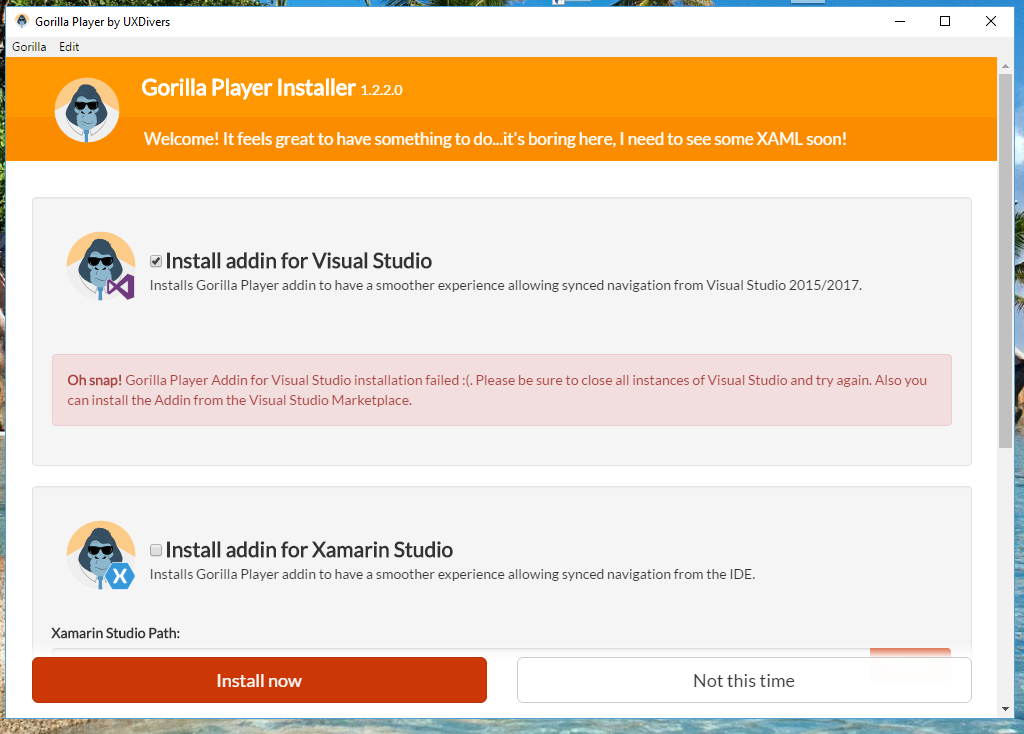This screenshot has width=1024, height=734.
Task: Minimize the Gorilla Player window
Action: point(900,21)
